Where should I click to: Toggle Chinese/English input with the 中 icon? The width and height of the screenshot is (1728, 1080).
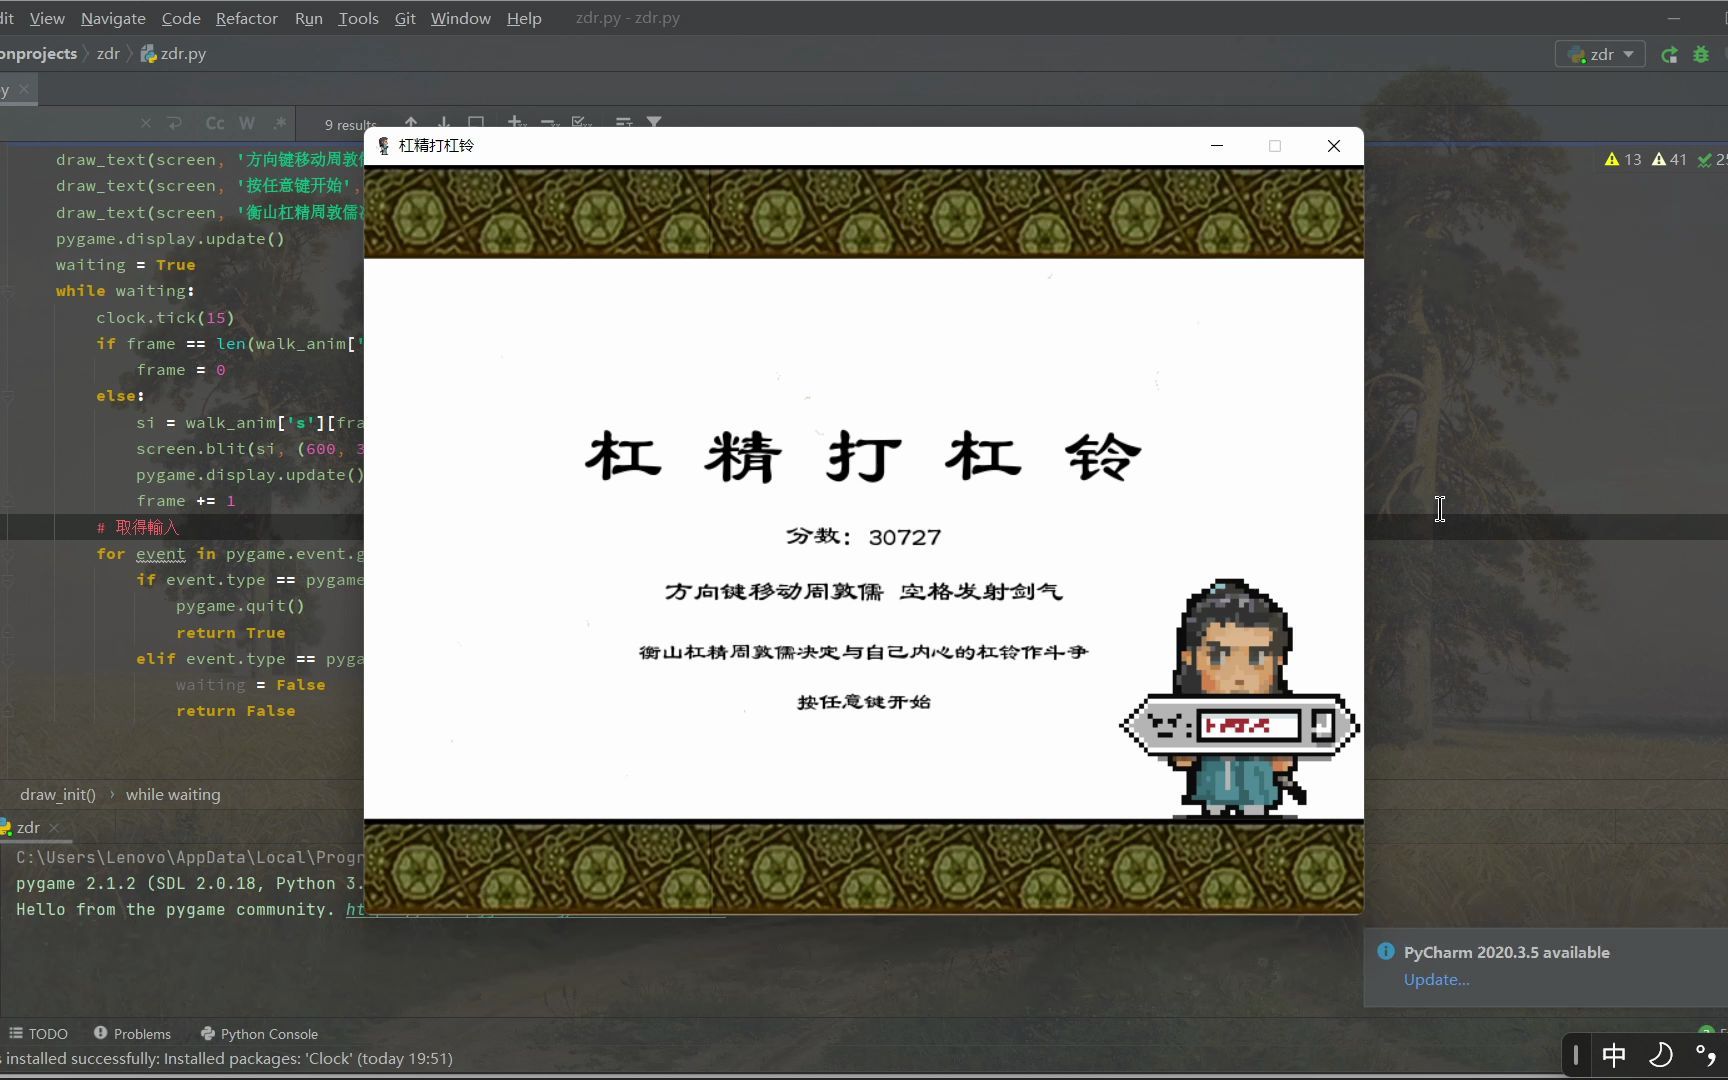pyautogui.click(x=1614, y=1056)
